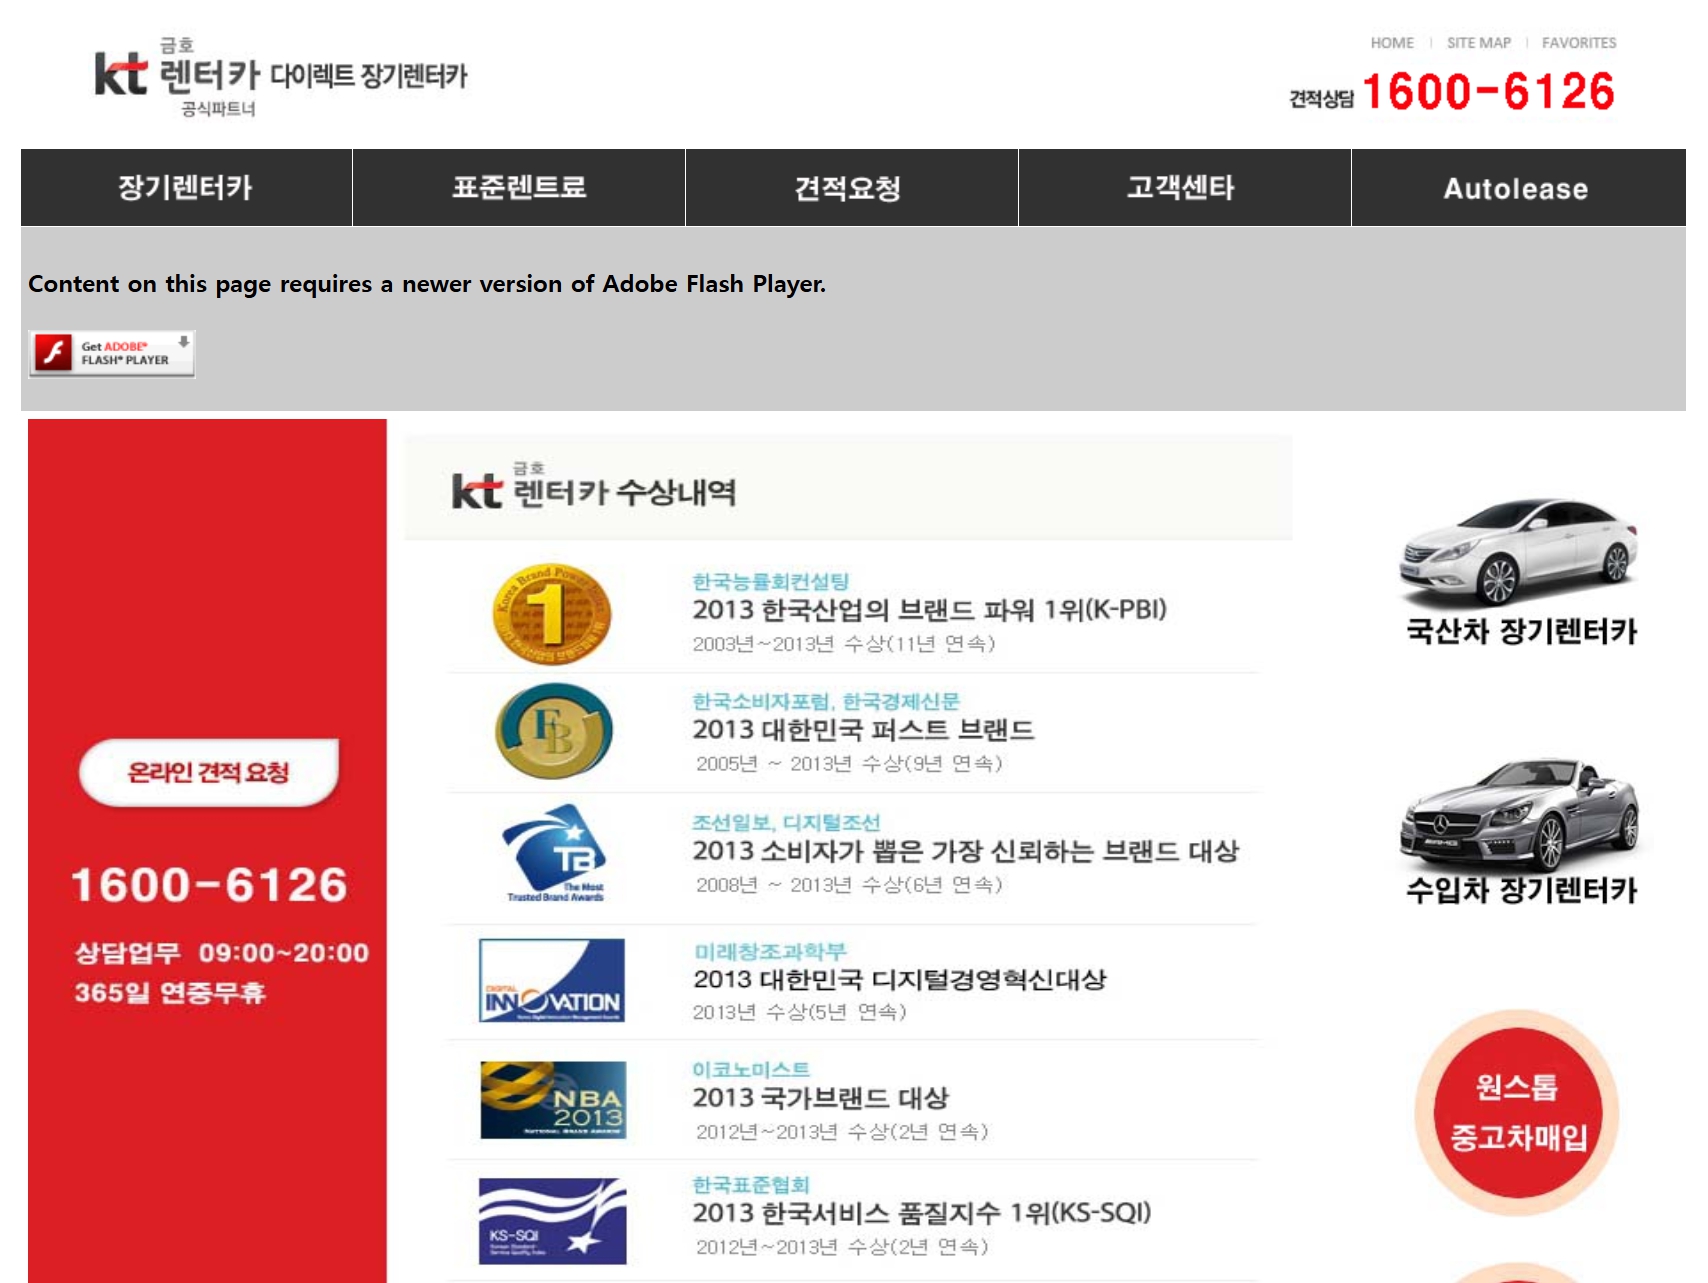Click the 조선일보, 디지털조선 label
This screenshot has width=1708, height=1283.
786,823
